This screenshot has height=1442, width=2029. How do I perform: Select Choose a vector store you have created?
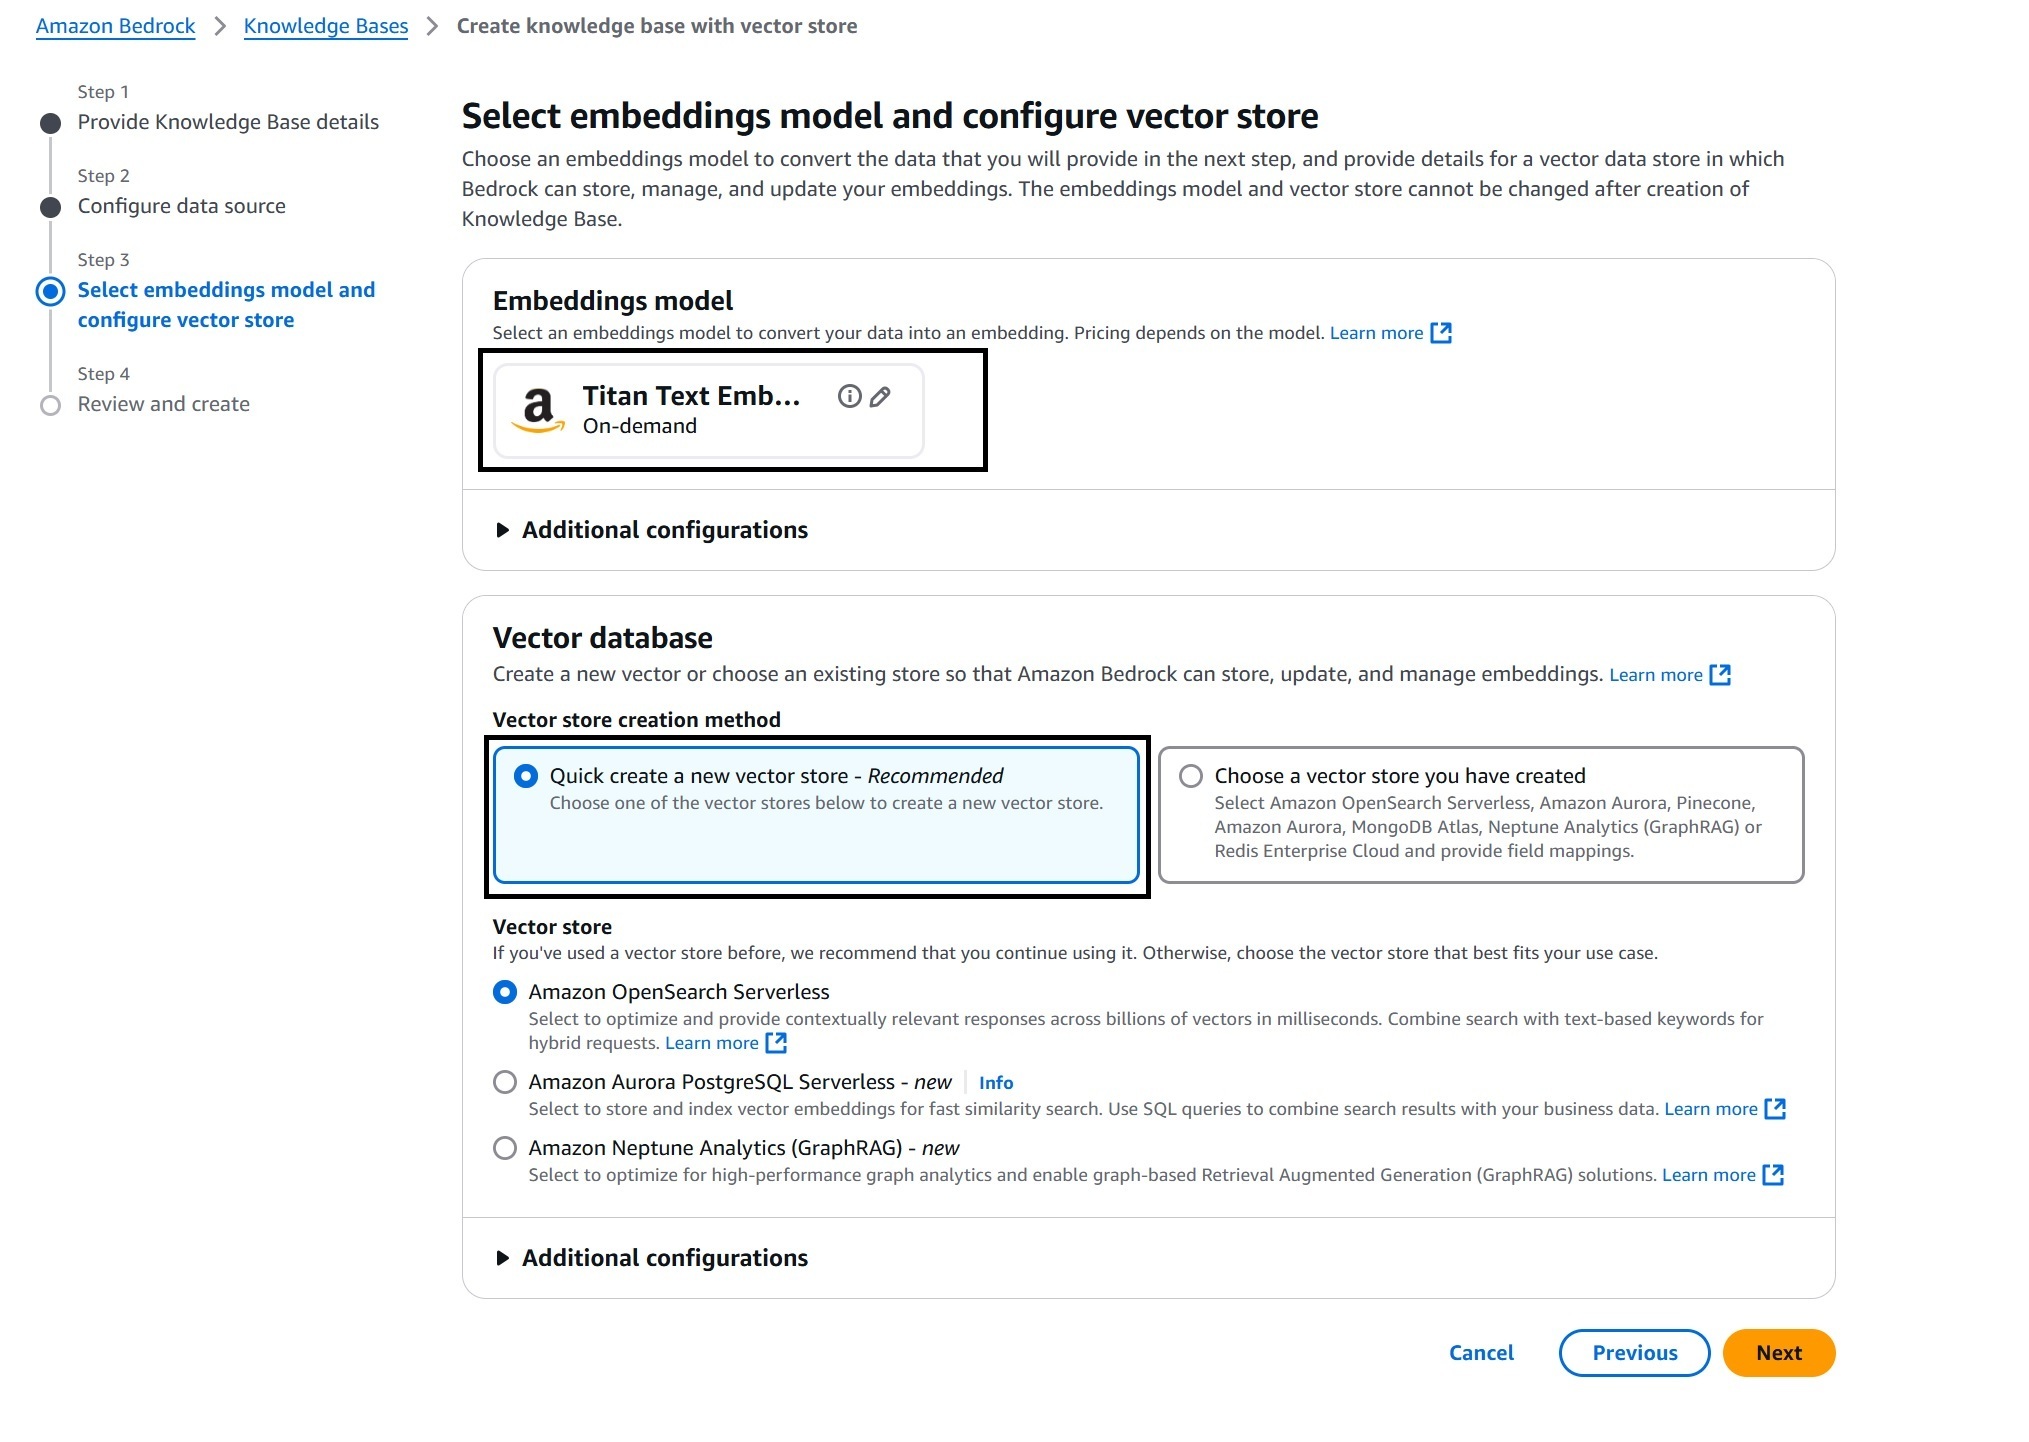1191,776
